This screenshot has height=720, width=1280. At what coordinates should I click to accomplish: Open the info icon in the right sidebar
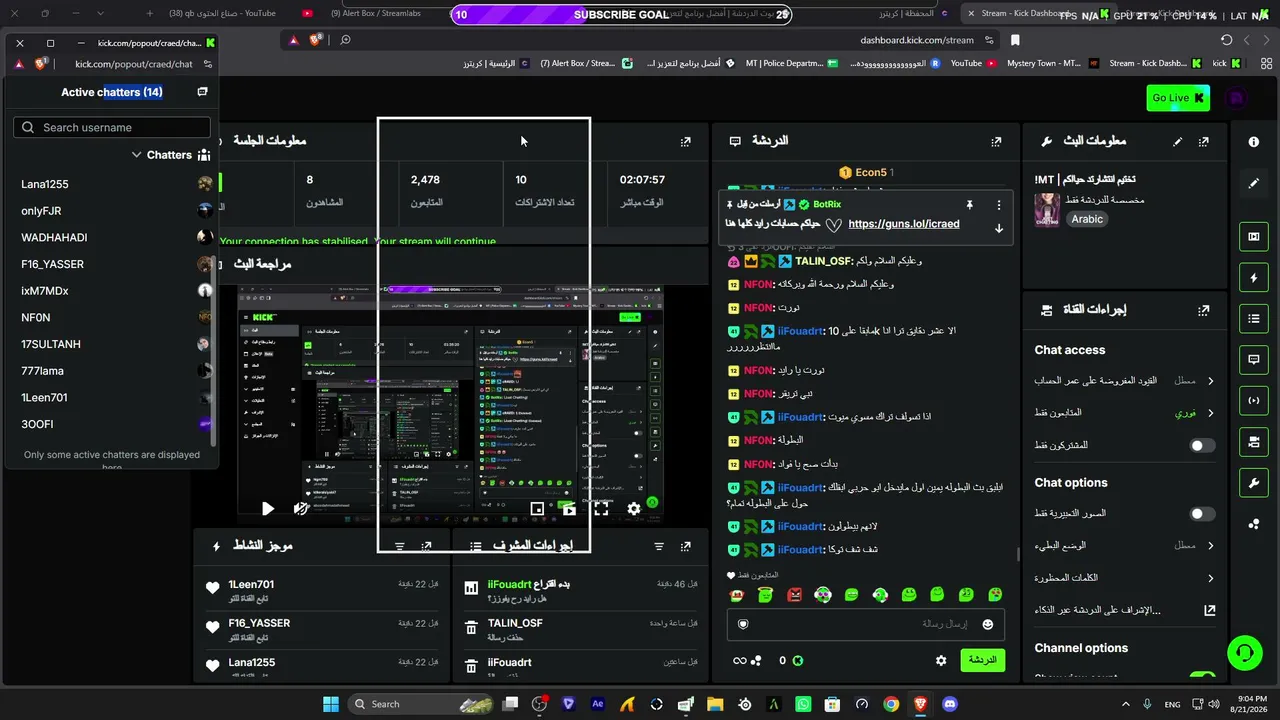click(x=1253, y=142)
